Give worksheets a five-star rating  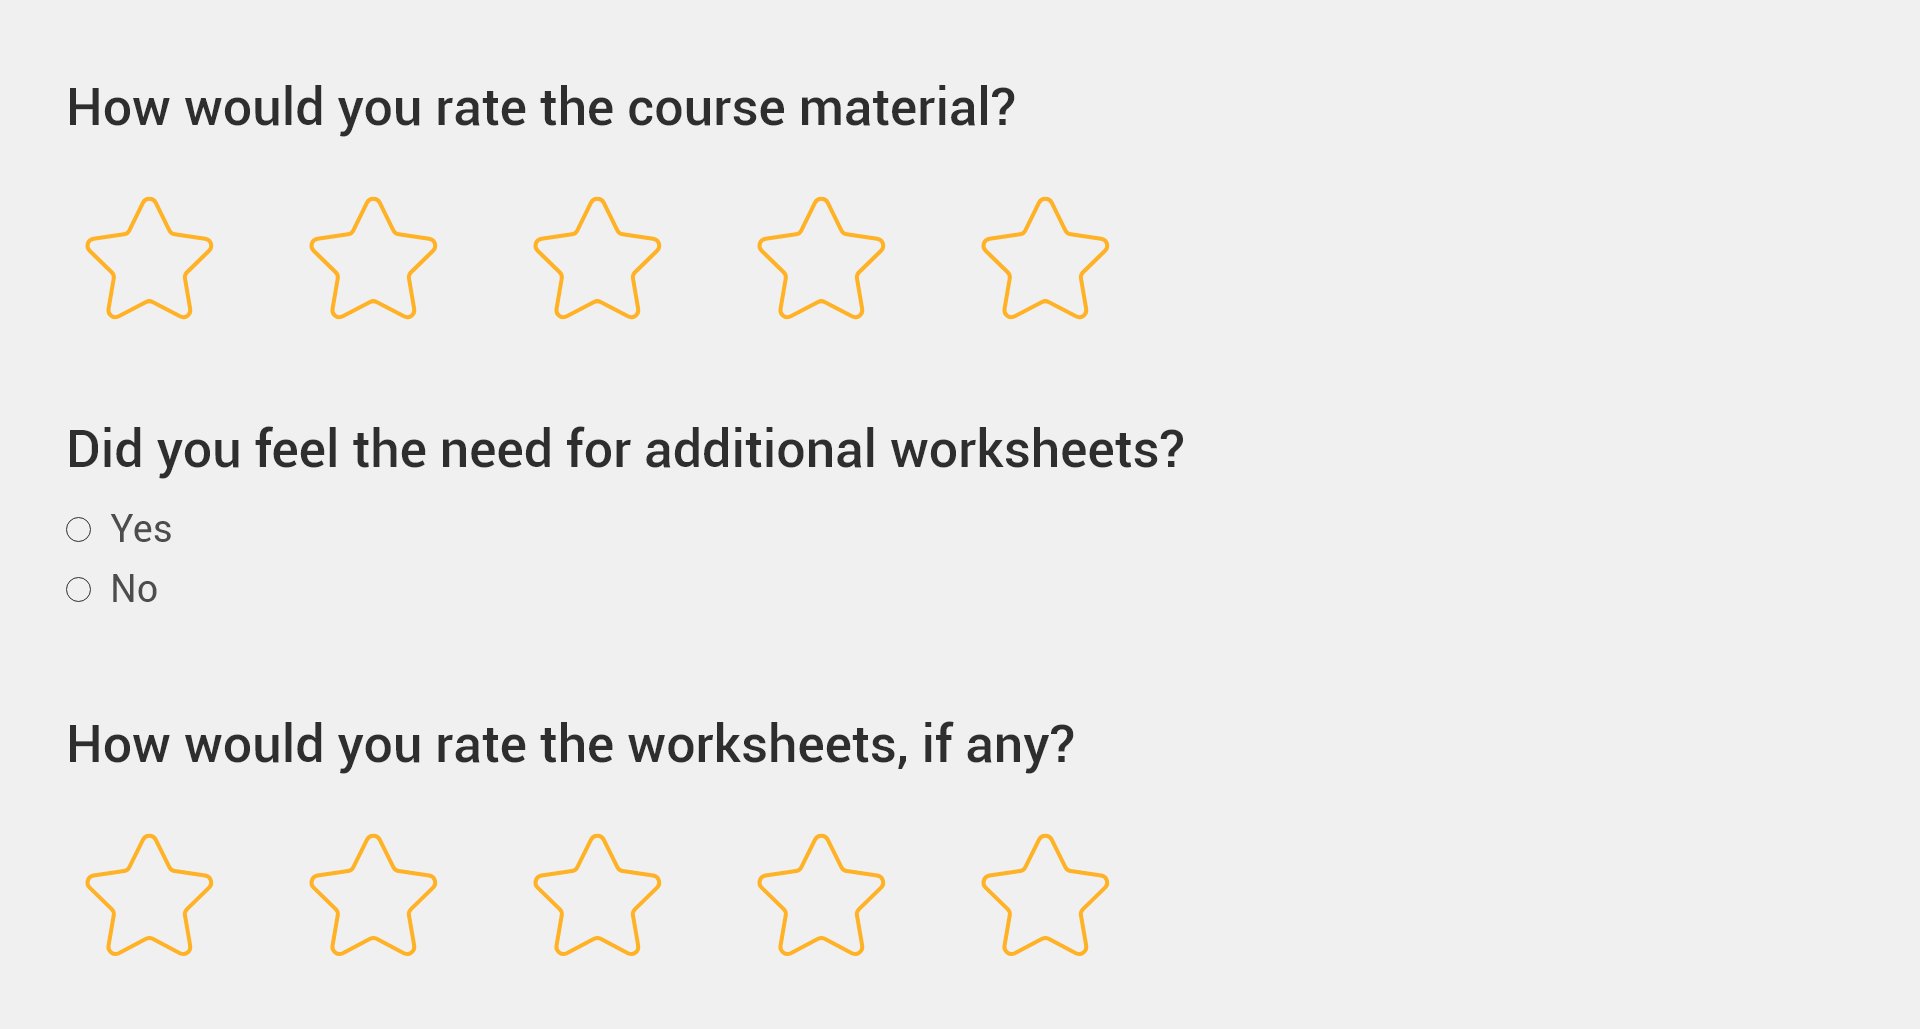pyautogui.click(x=1045, y=895)
